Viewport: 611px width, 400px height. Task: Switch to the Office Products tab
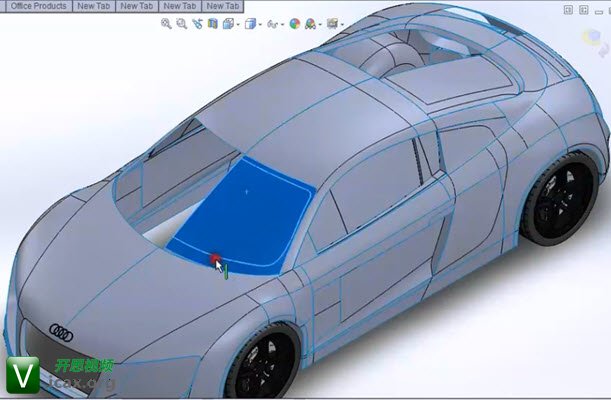click(x=36, y=6)
